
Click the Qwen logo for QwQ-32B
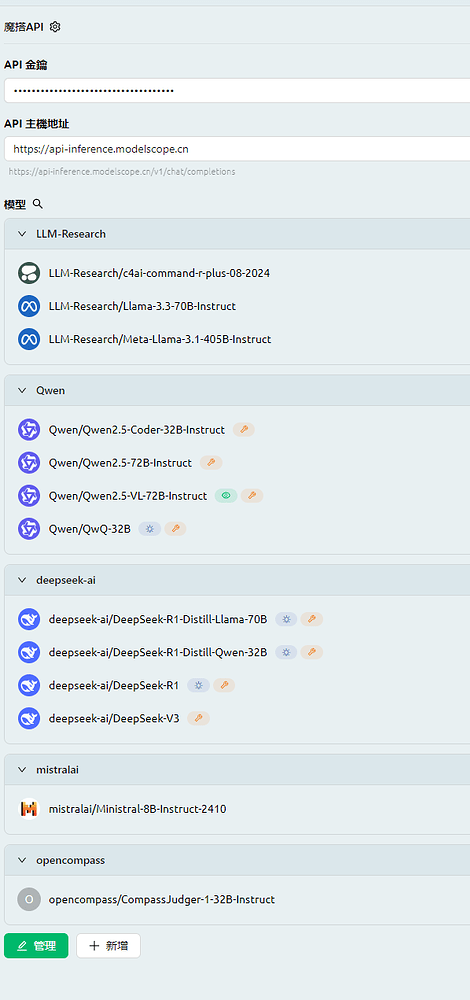29,529
